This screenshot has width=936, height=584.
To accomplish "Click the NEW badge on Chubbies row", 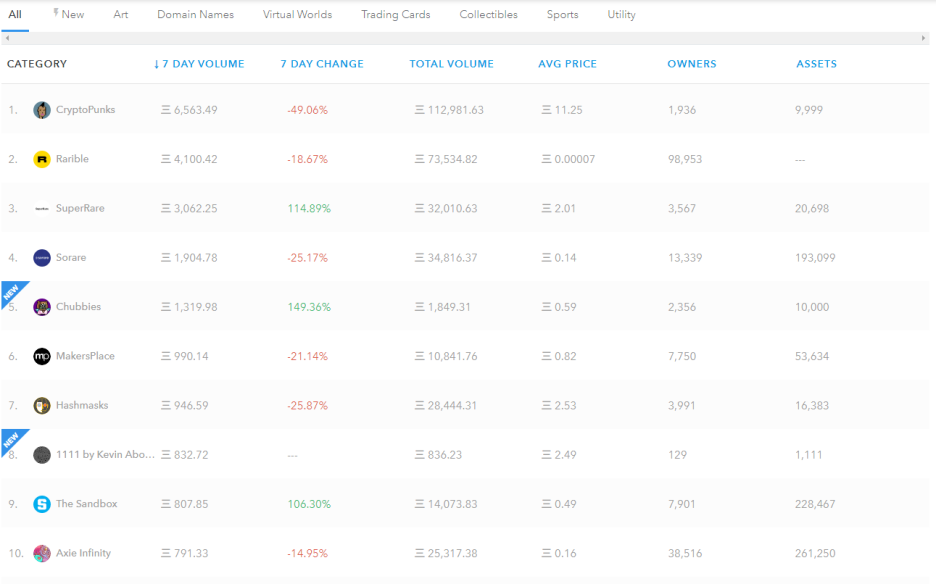I will 11,291.
